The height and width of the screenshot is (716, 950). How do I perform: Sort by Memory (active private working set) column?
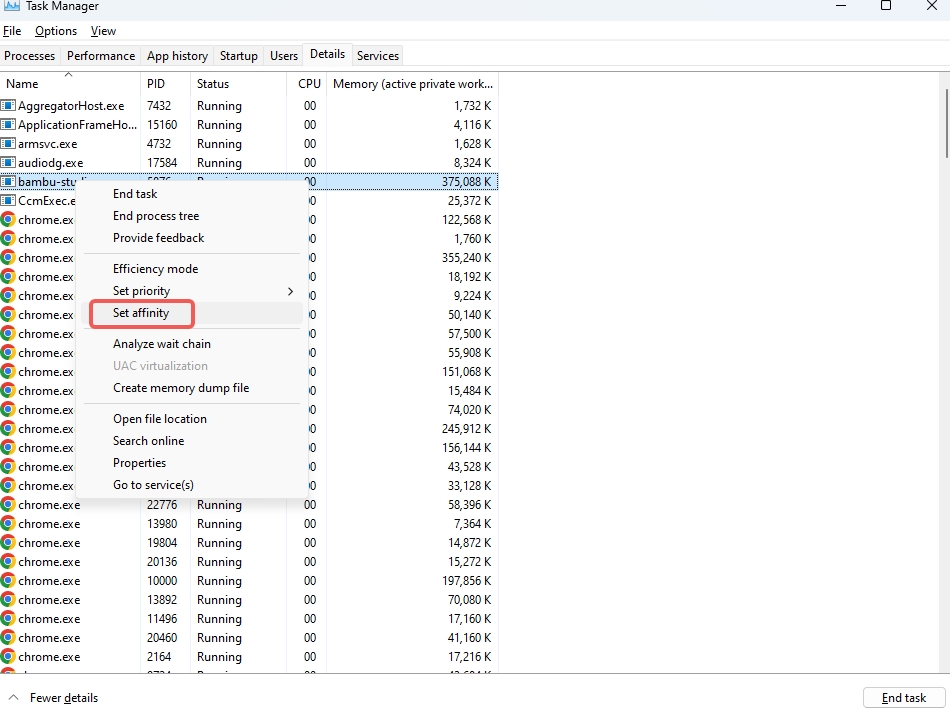[x=413, y=84]
